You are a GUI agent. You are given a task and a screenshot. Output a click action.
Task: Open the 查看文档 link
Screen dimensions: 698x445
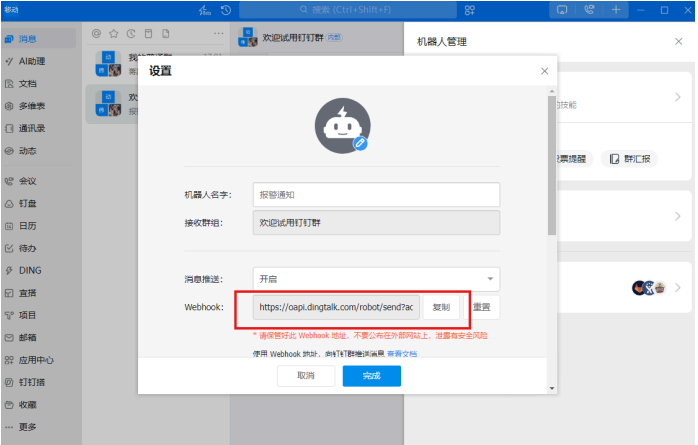(402, 353)
